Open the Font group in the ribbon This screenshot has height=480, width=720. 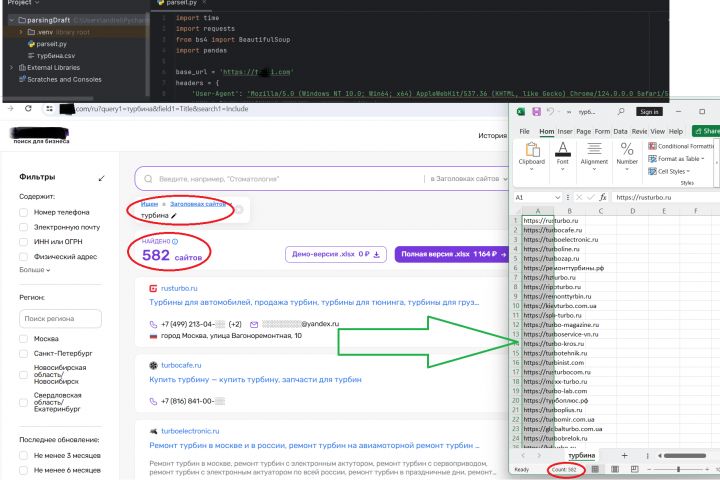(x=562, y=156)
